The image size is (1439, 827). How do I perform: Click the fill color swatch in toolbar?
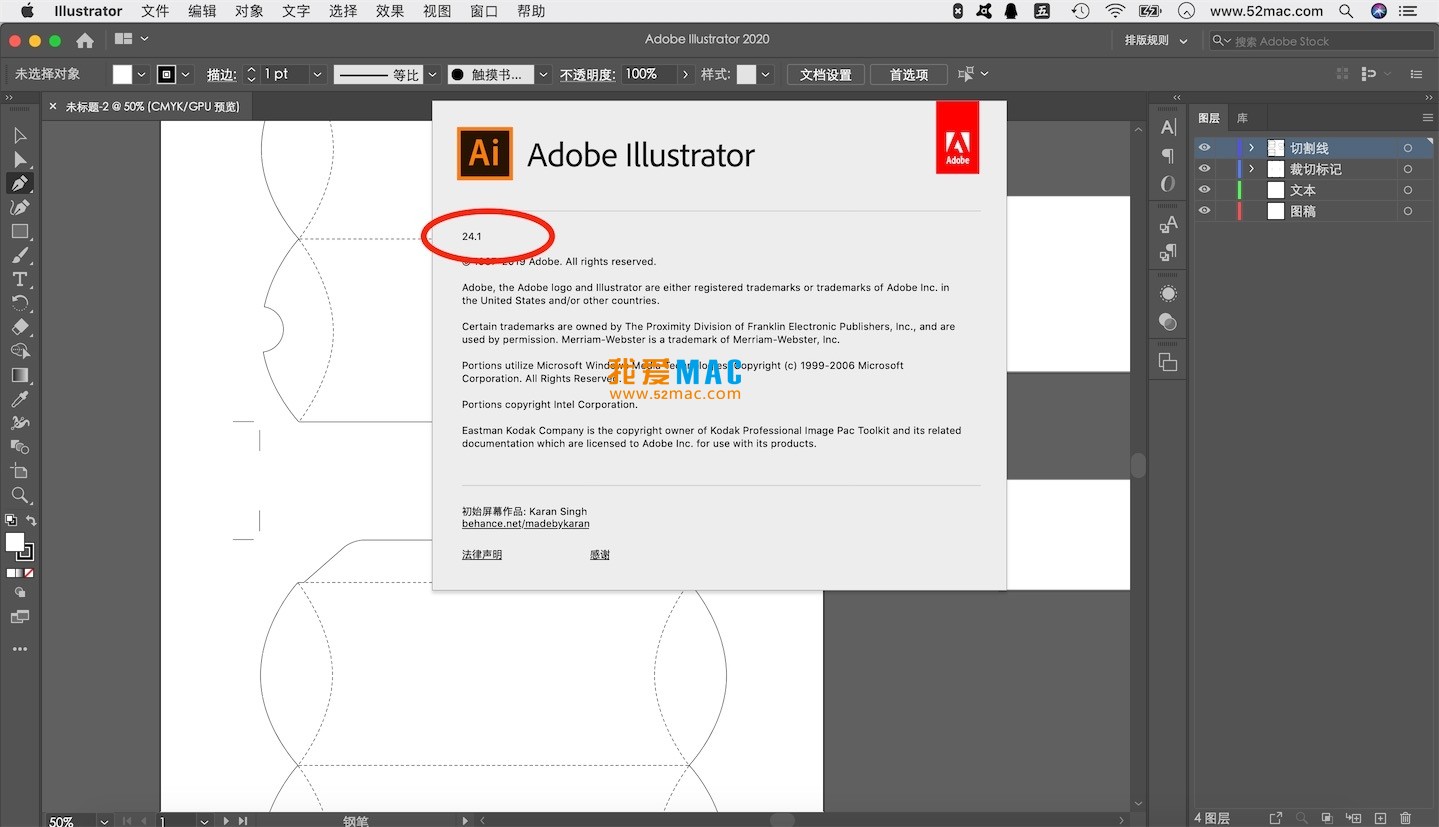(x=123, y=73)
